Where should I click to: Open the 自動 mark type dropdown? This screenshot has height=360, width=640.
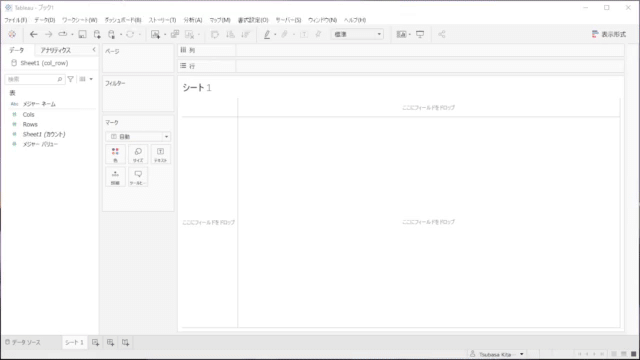138,136
